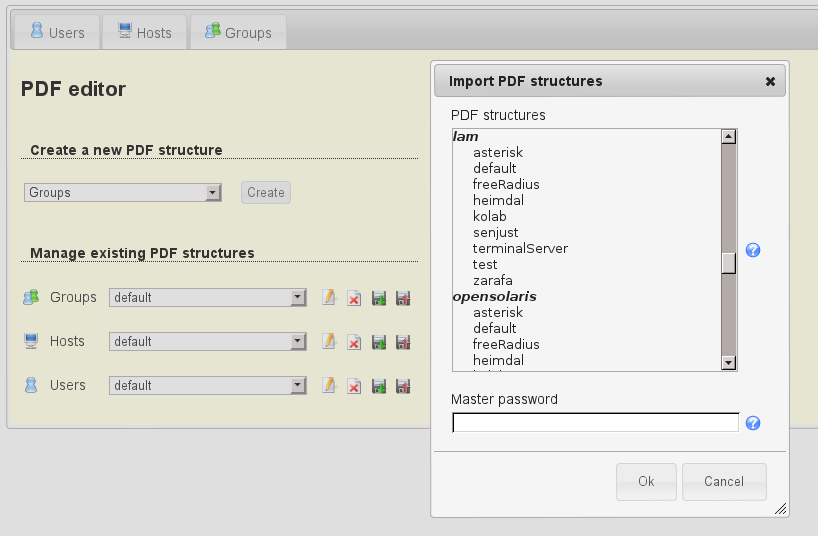Expand the Groups structure dropdown
This screenshot has height=536, width=818.
[207, 298]
